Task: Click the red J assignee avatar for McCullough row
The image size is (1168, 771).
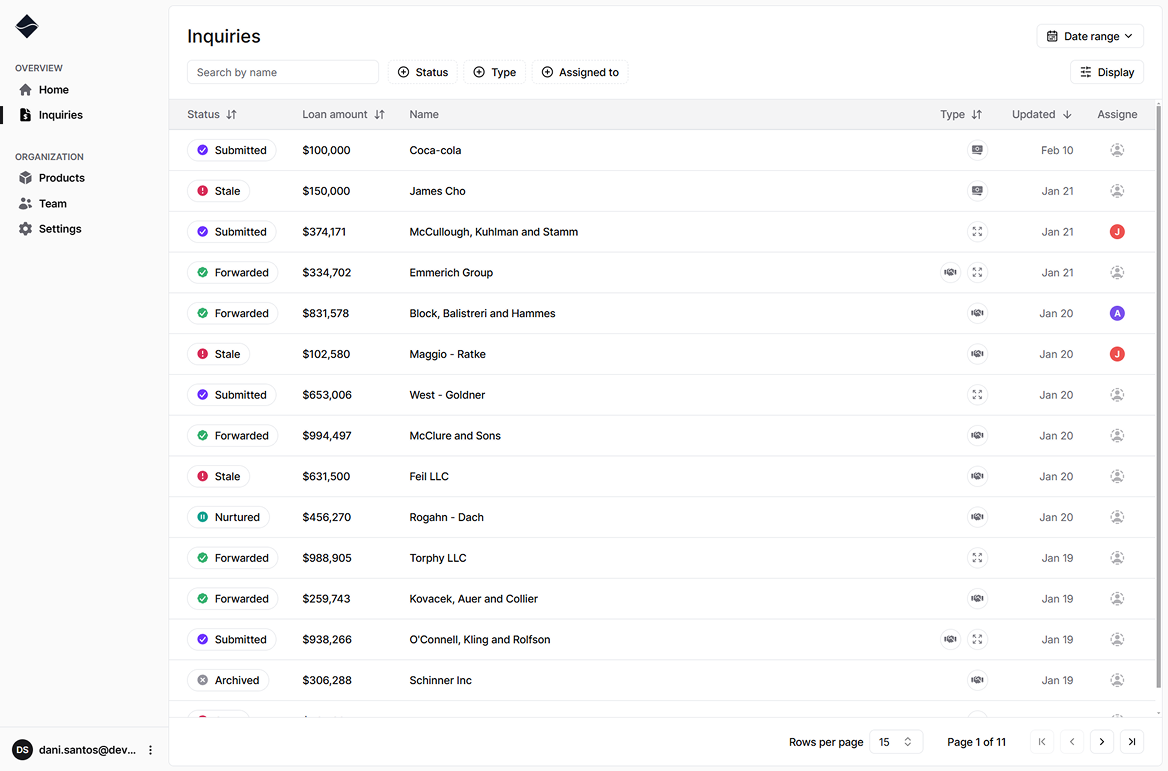Action: point(1117,232)
